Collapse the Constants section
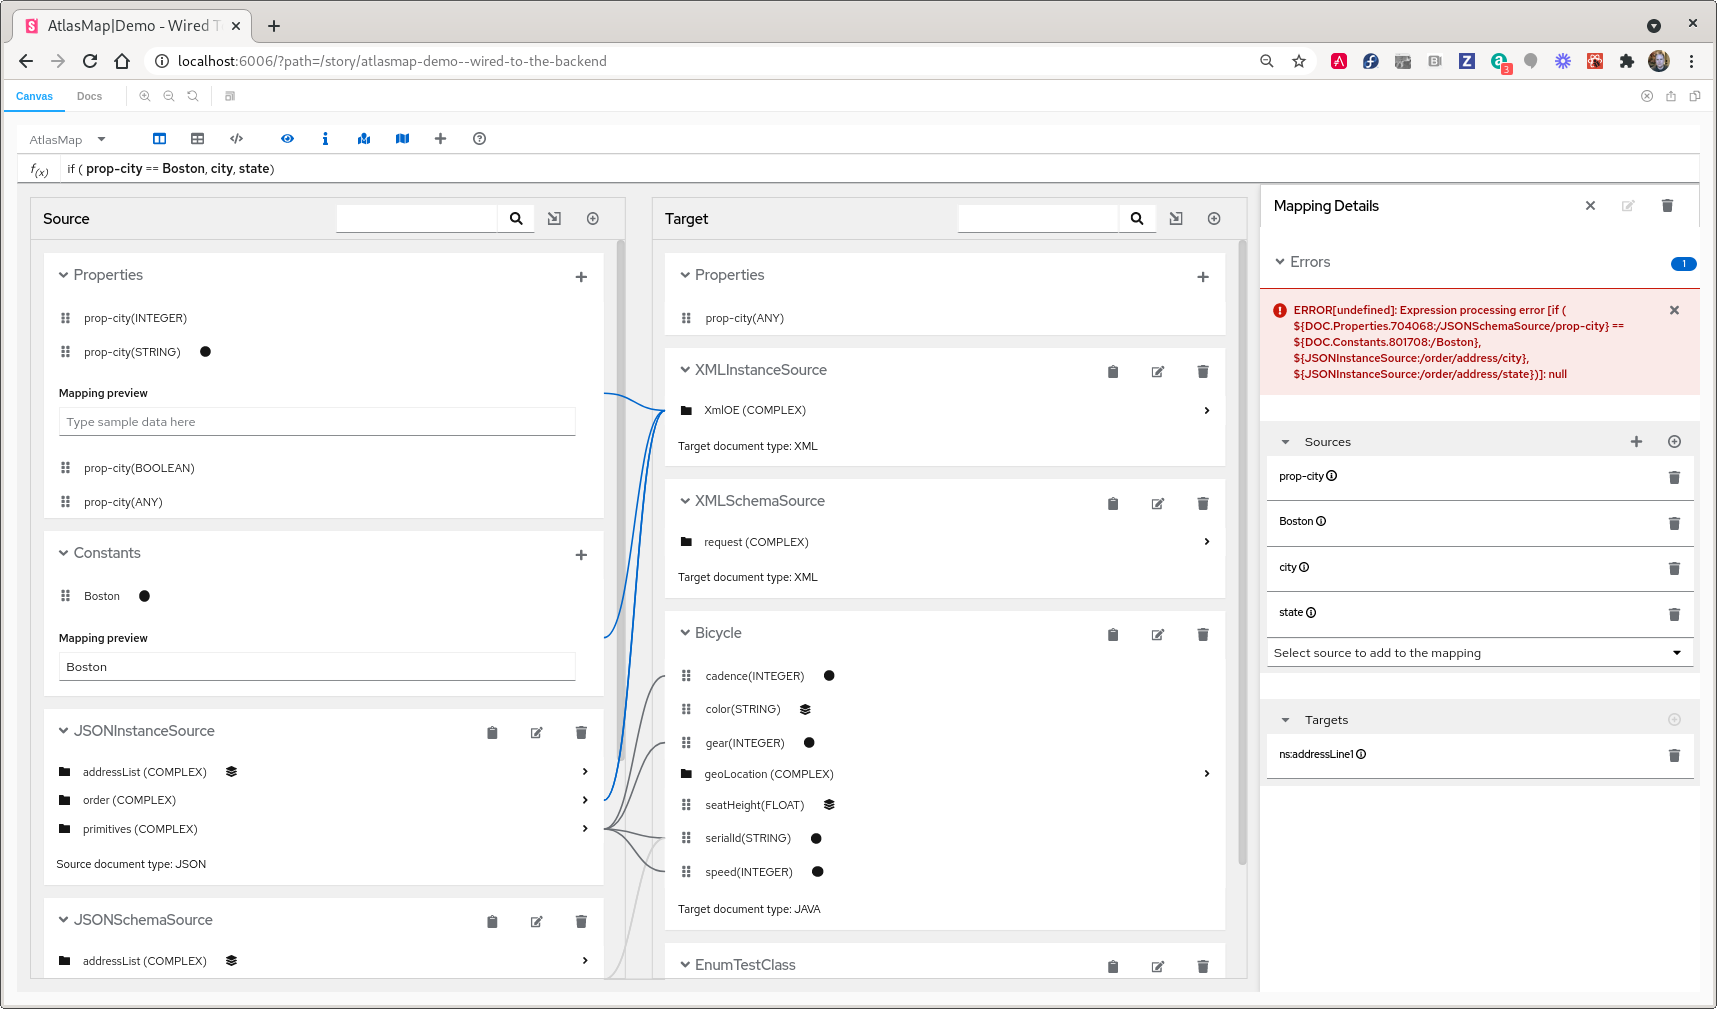 62,553
